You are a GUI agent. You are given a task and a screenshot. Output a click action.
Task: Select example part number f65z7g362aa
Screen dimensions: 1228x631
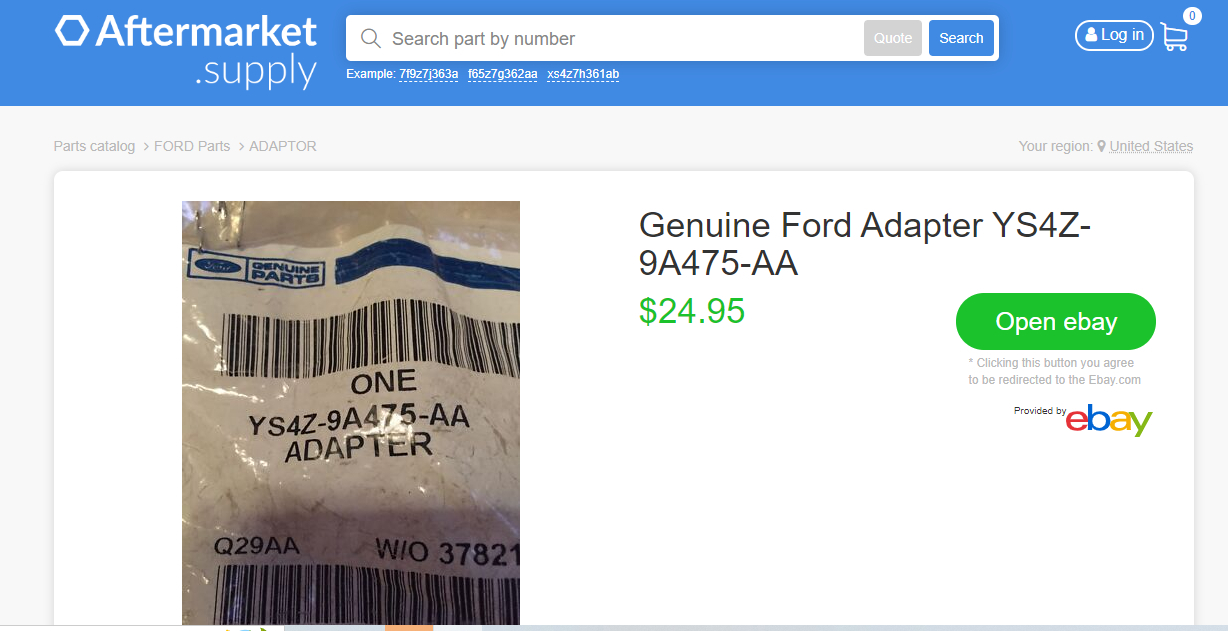[502, 74]
